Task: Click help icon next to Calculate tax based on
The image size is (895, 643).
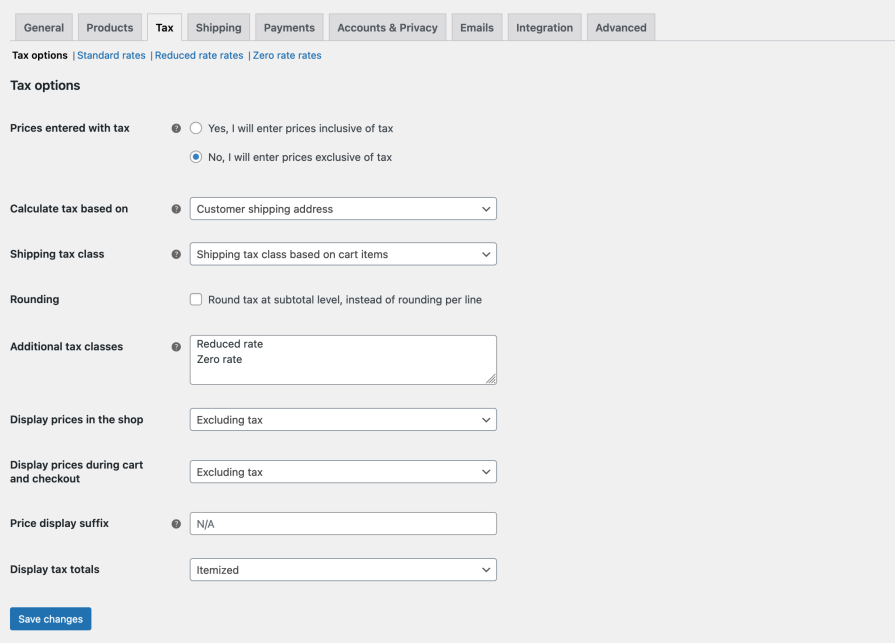Action: click(176, 209)
